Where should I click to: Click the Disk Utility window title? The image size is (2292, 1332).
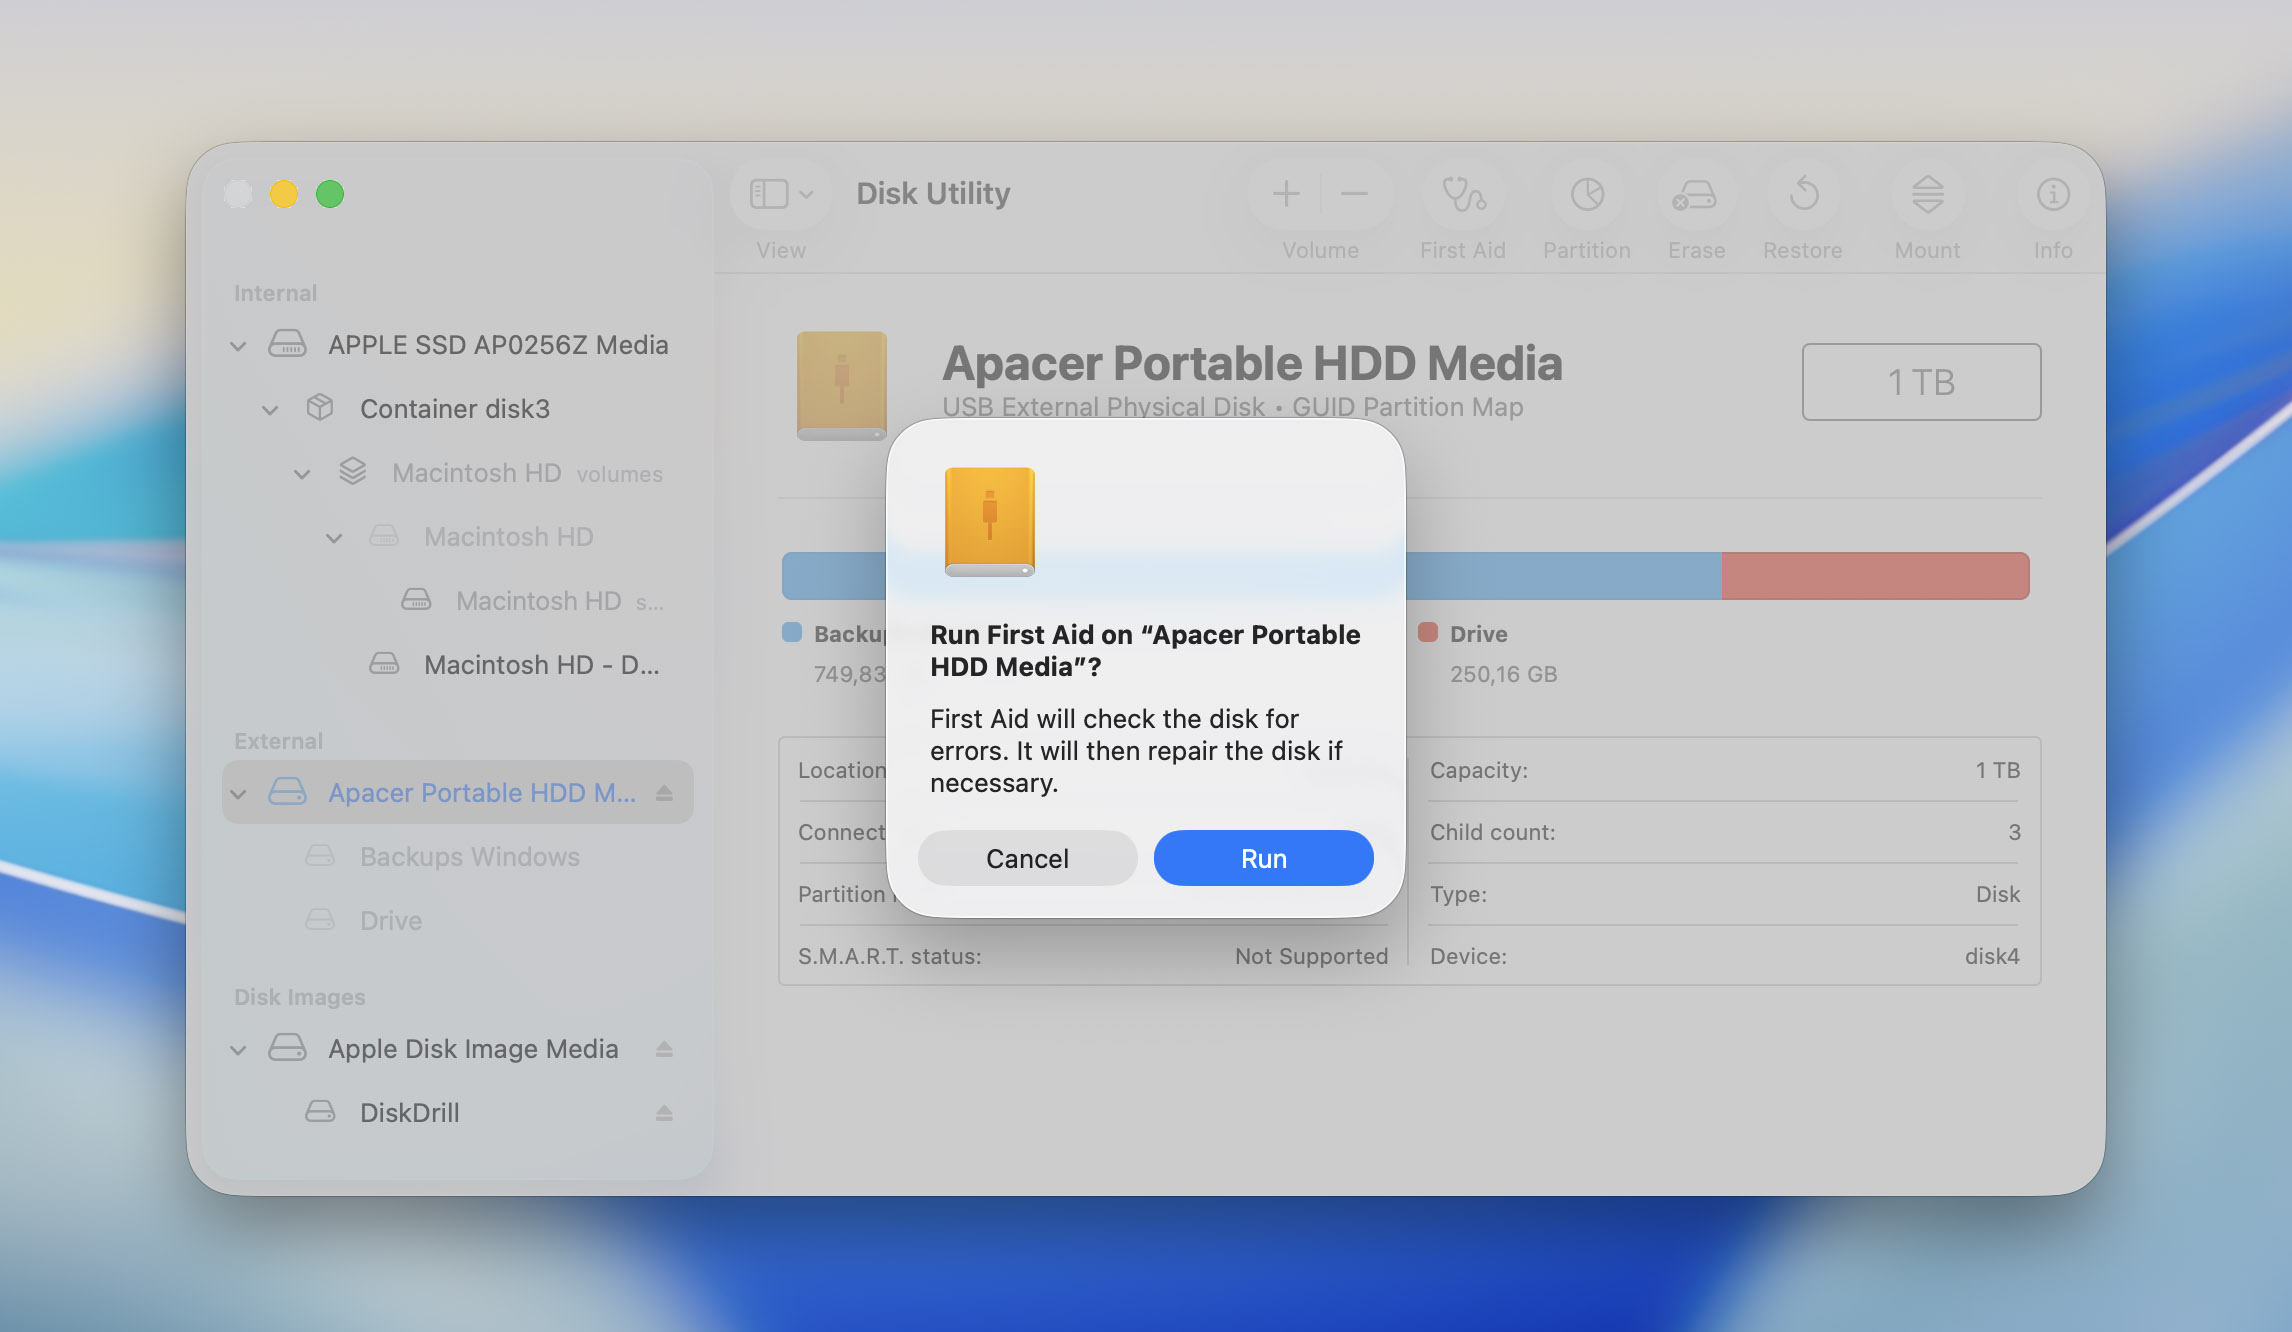(933, 193)
